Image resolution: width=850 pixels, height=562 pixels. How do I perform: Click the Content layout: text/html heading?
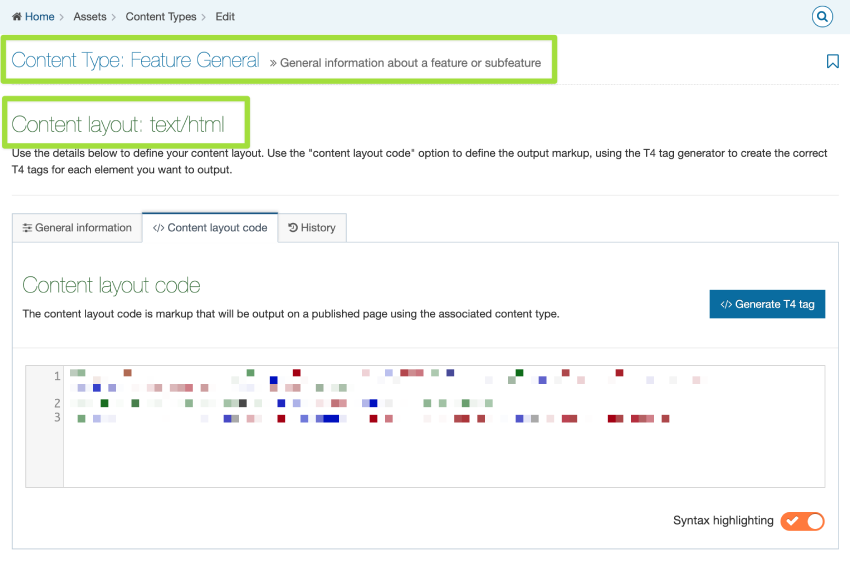click(x=118, y=124)
